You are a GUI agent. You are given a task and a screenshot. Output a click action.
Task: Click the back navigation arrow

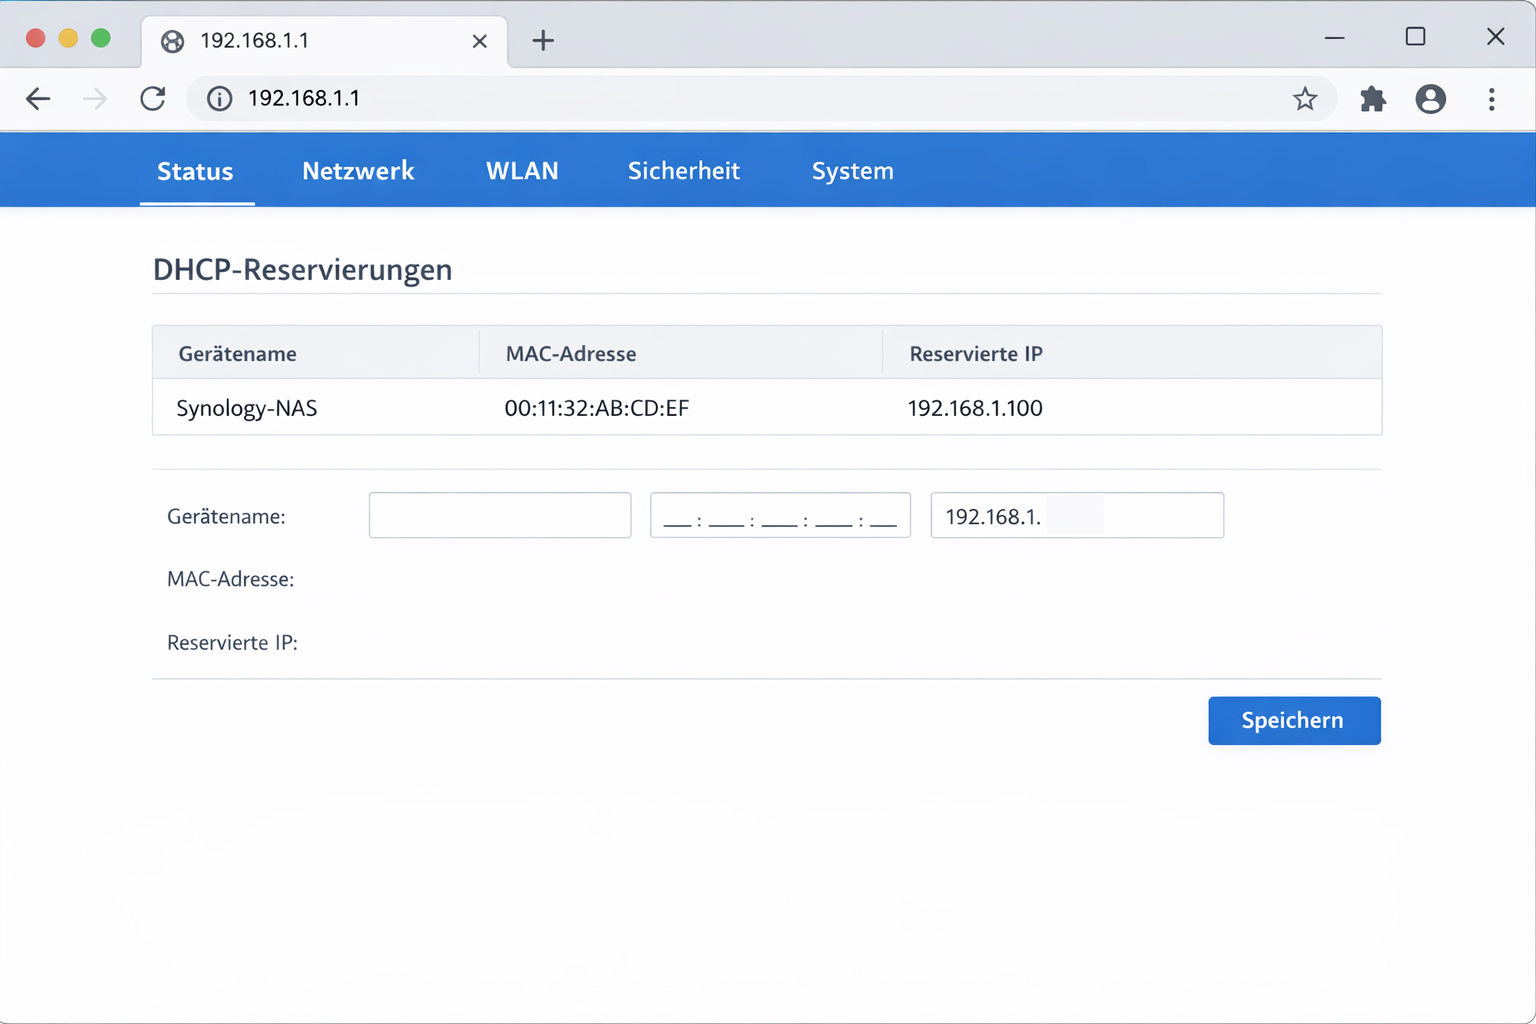(x=38, y=98)
